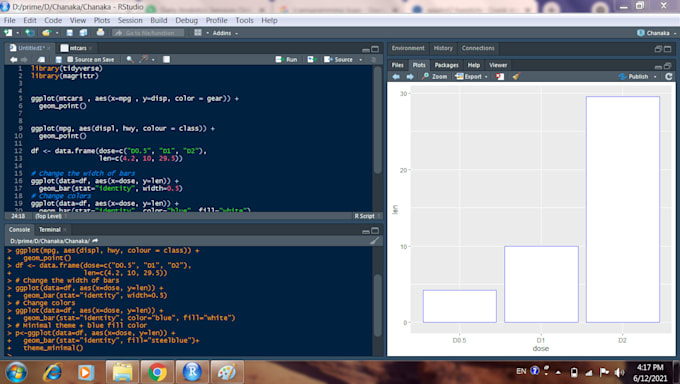Switch to the Packages tab
This screenshot has height=384, width=680.
pyautogui.click(x=447, y=65)
